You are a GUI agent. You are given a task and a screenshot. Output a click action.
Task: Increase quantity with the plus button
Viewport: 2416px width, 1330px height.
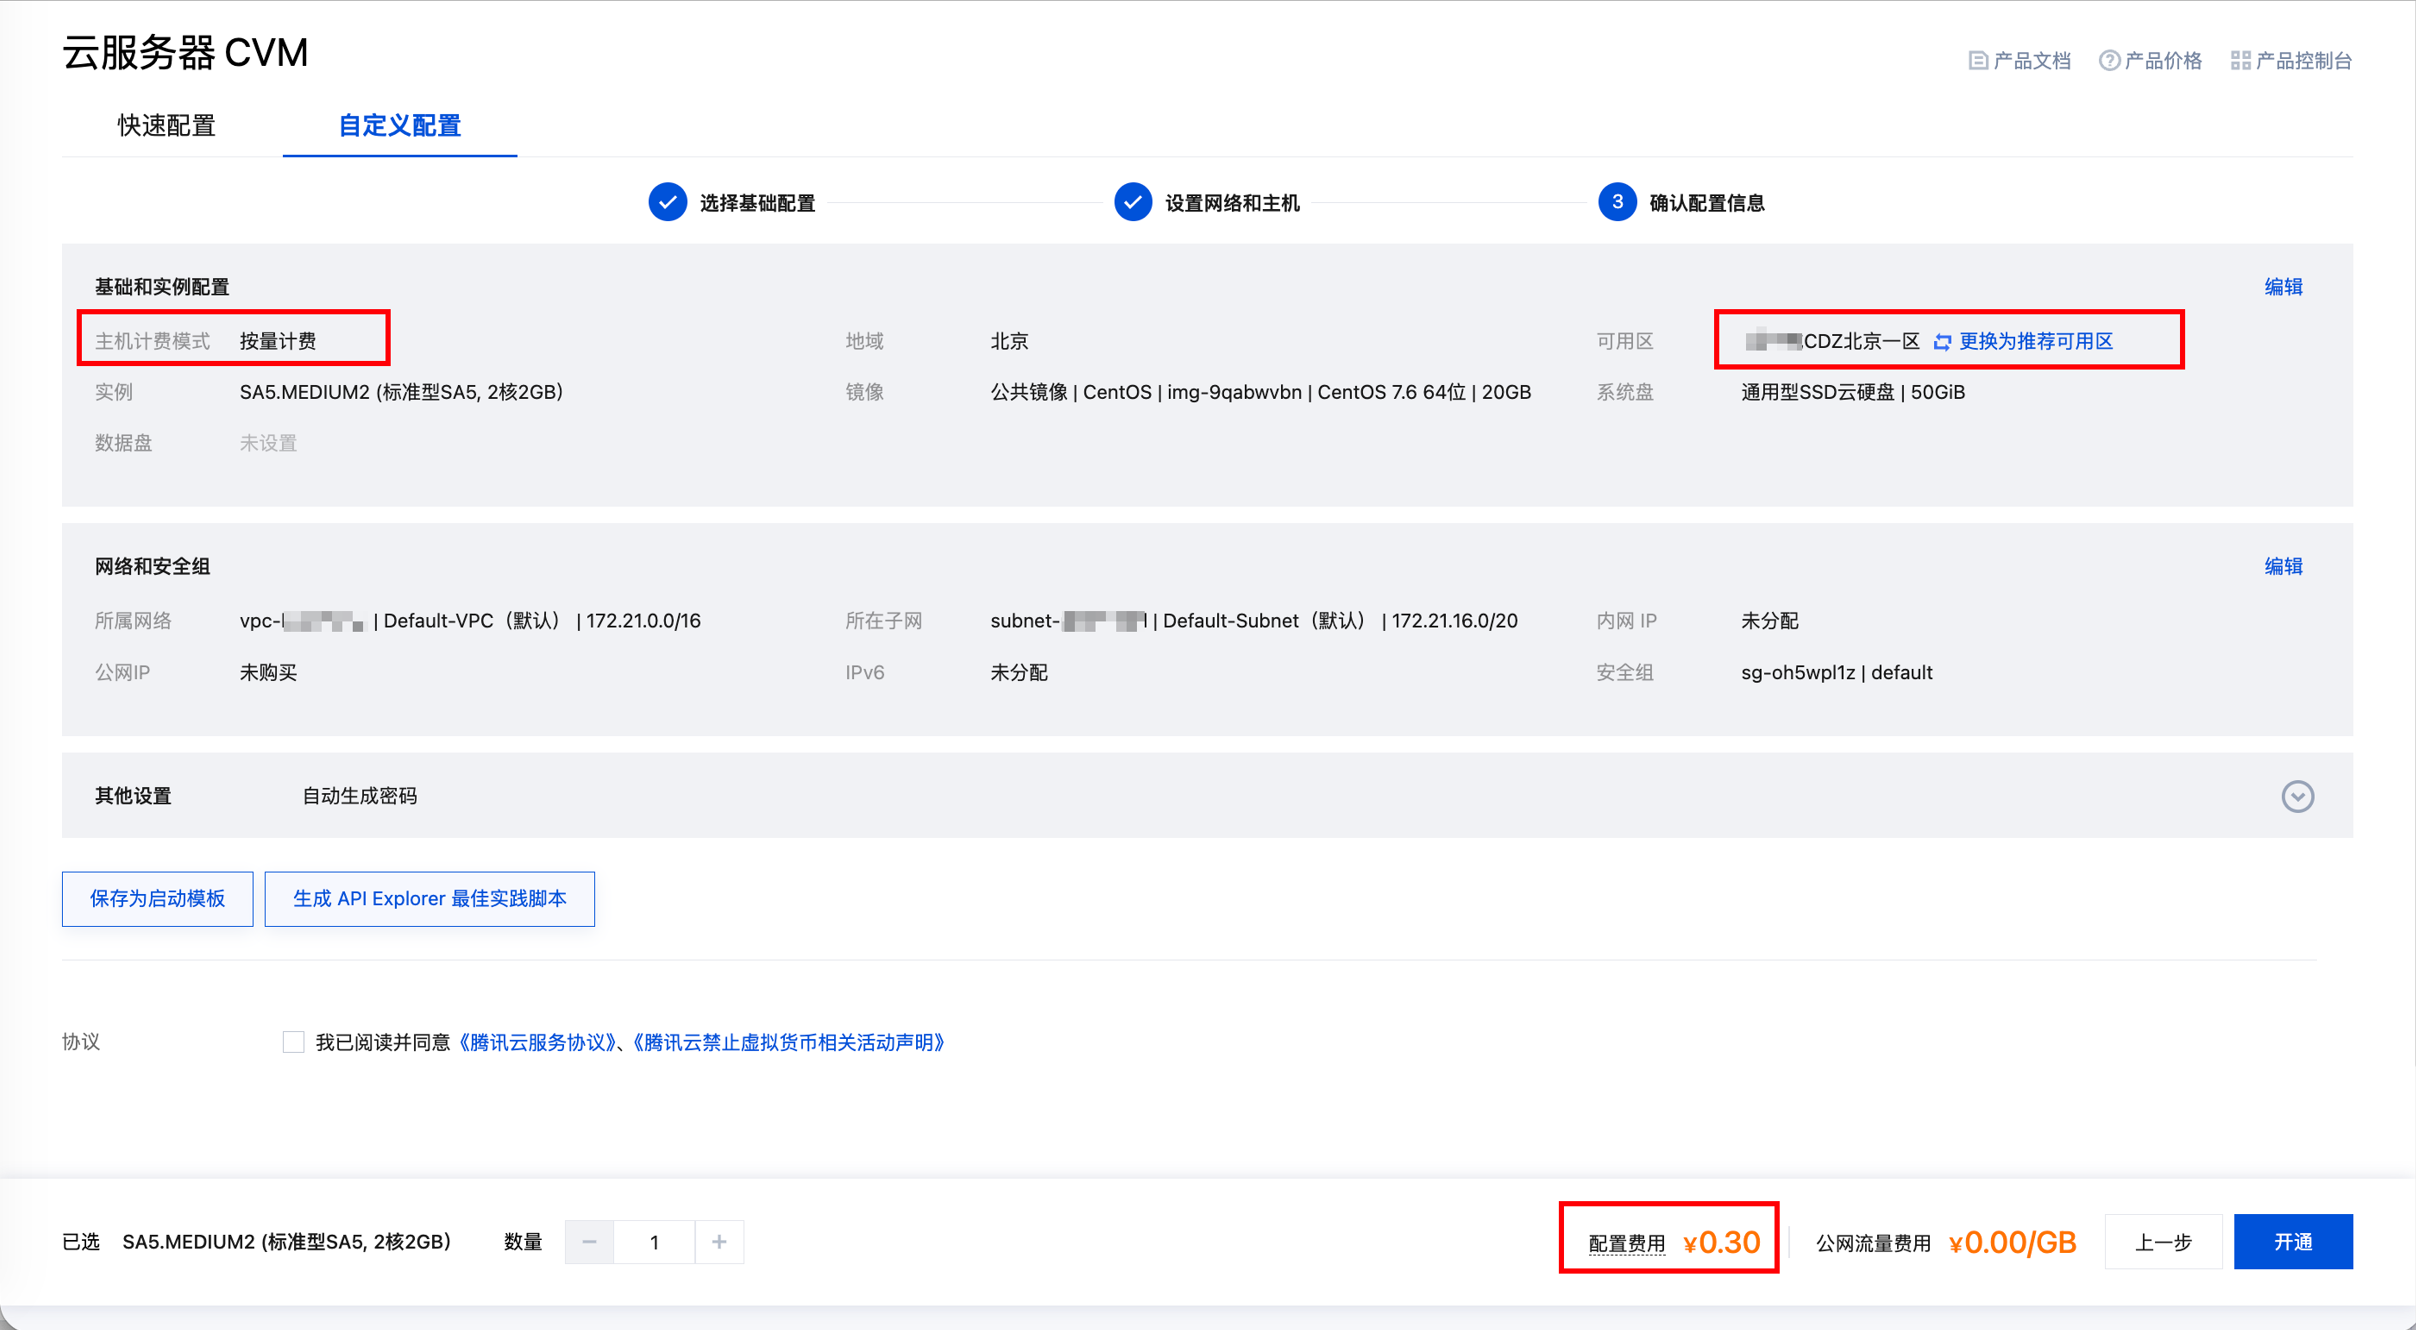coord(719,1242)
